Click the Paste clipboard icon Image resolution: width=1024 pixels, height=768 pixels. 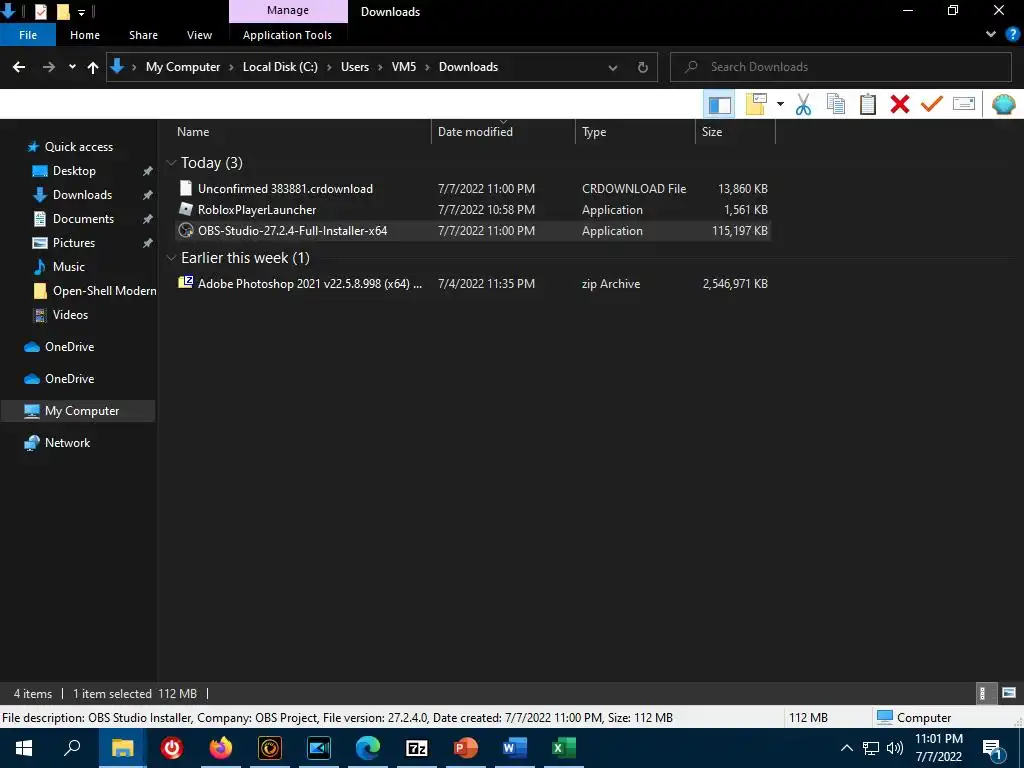[867, 104]
